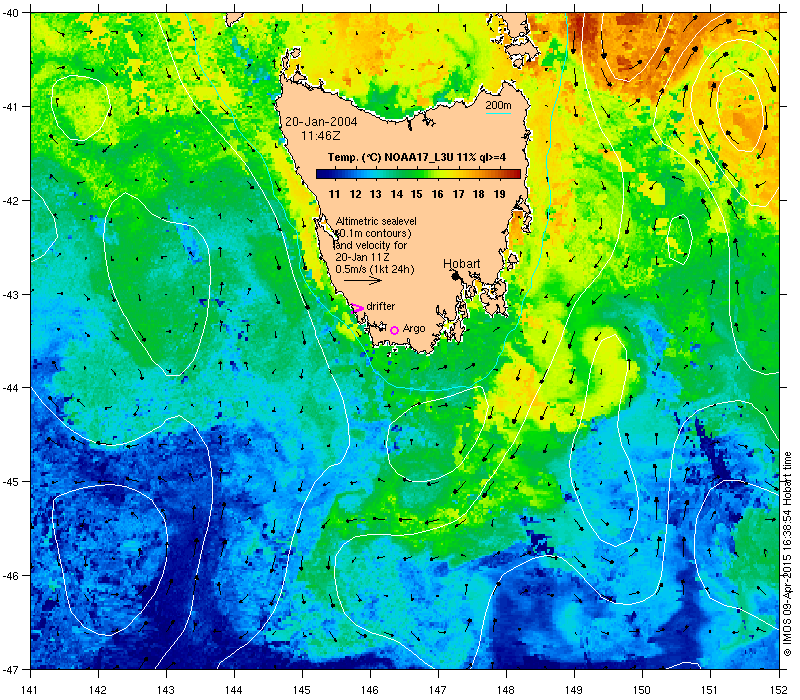Click the 'Argo' label
800x700 pixels.
click(x=414, y=329)
